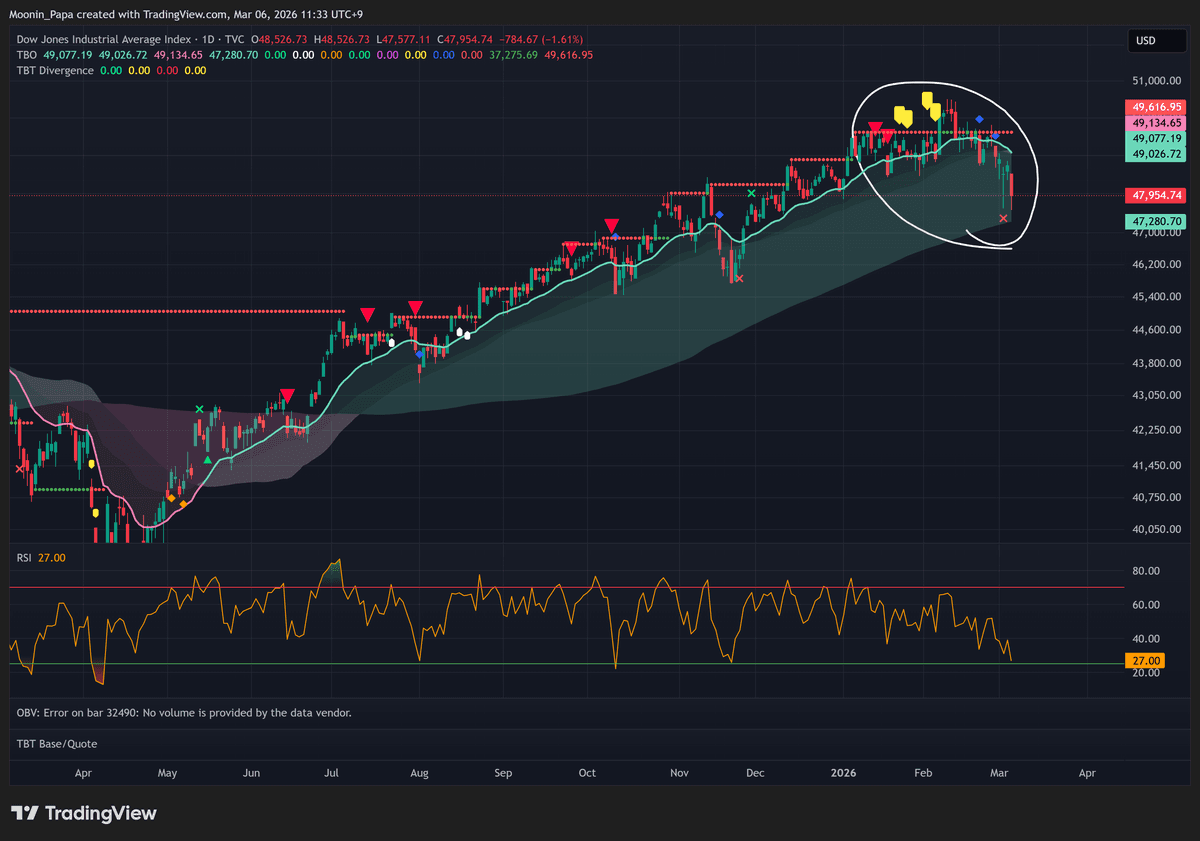Screen dimensions: 1200x841
Task: Click the 46,200.00 price axis label
Action: pos(1158,265)
